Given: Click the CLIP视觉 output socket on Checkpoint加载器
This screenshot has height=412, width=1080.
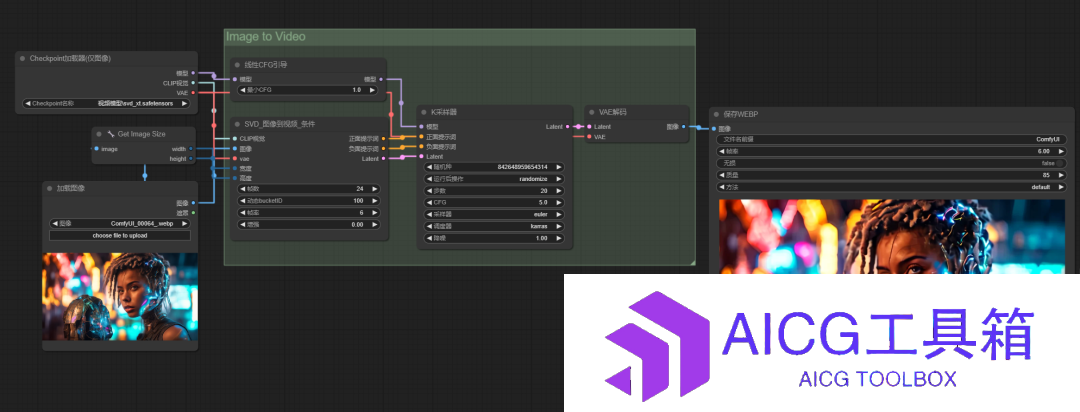Looking at the screenshot, I should [x=193, y=82].
